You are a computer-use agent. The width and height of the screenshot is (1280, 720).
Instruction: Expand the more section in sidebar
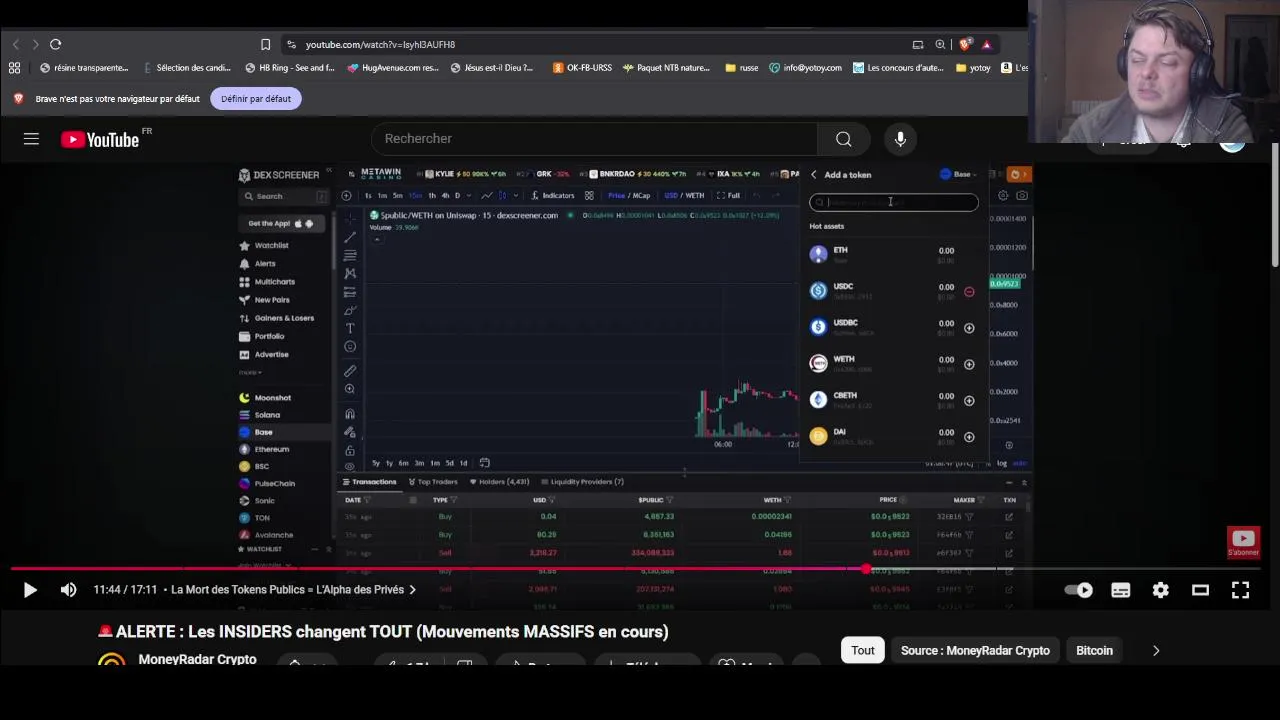point(249,373)
